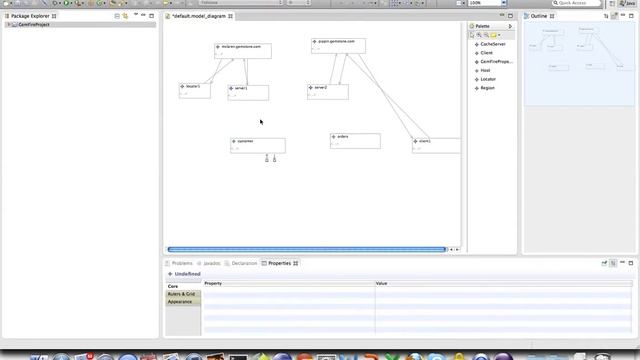Toggle outline overview mode in Outline view
This screenshot has width=640, height=360.
click(614, 16)
